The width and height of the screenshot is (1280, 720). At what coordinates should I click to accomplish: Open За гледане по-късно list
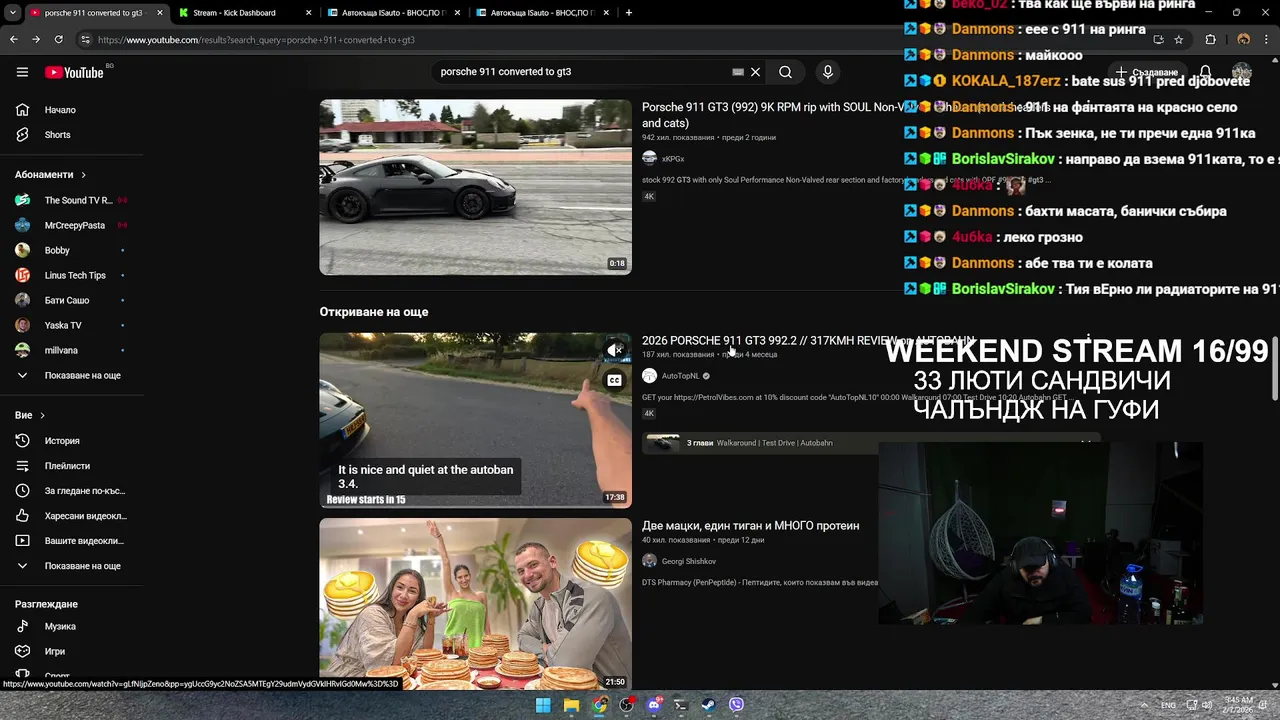(72, 491)
